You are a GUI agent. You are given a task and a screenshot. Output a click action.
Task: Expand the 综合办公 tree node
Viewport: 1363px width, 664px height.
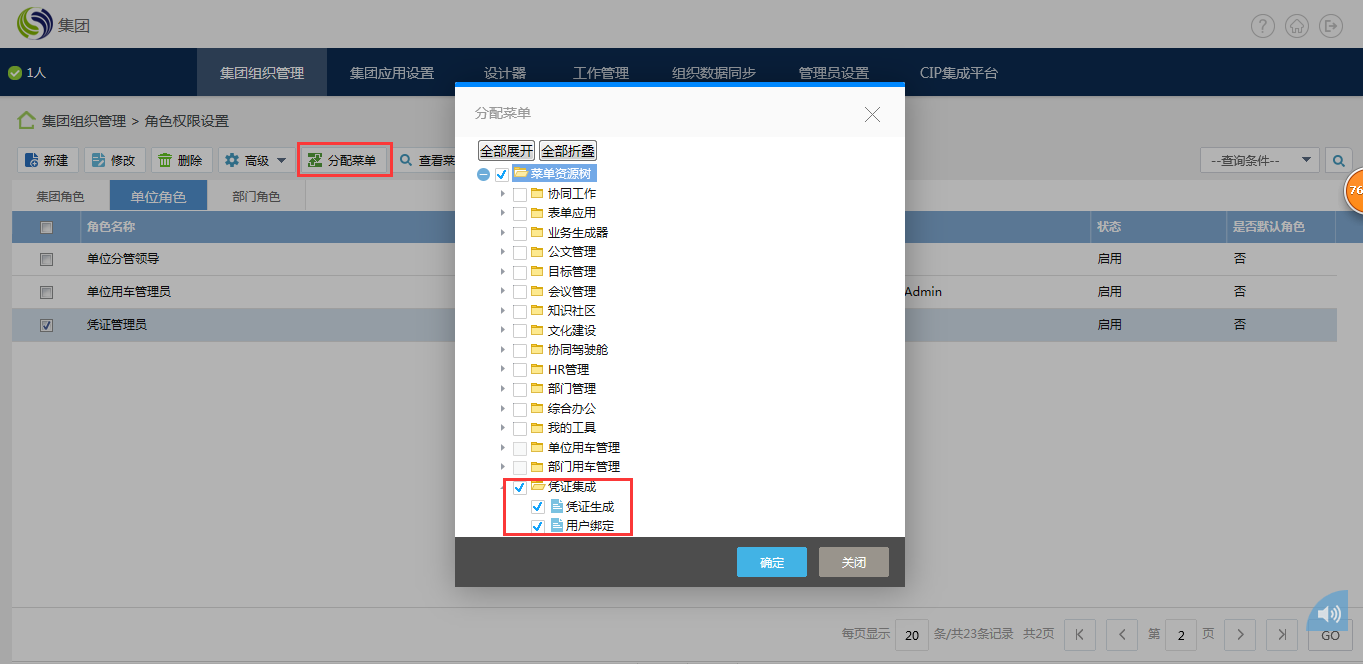pos(503,408)
